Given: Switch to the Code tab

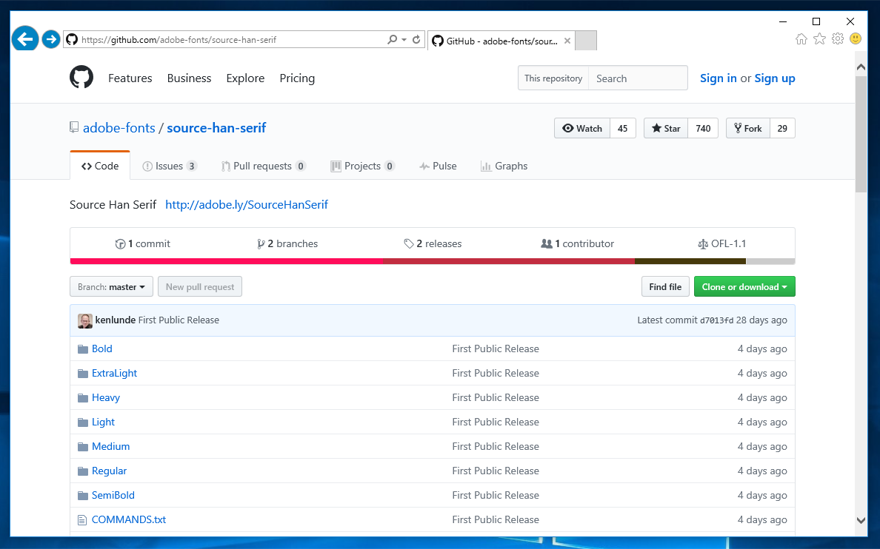Looking at the screenshot, I should 100,166.
